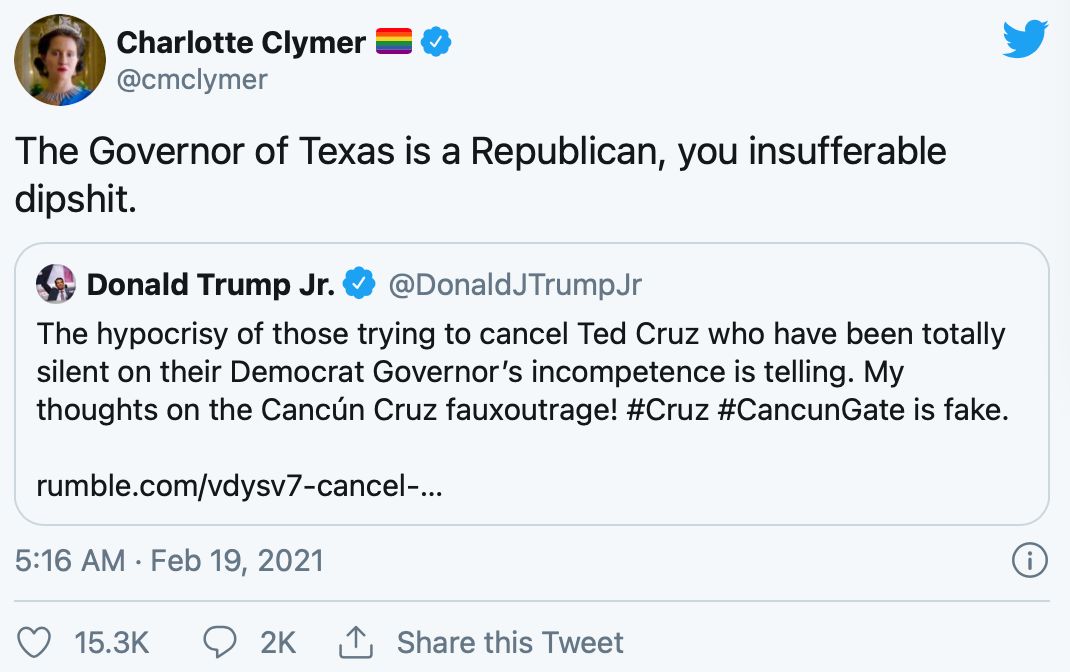The image size is (1070, 672).
Task: Click the 2K replies count
Action: [278, 642]
